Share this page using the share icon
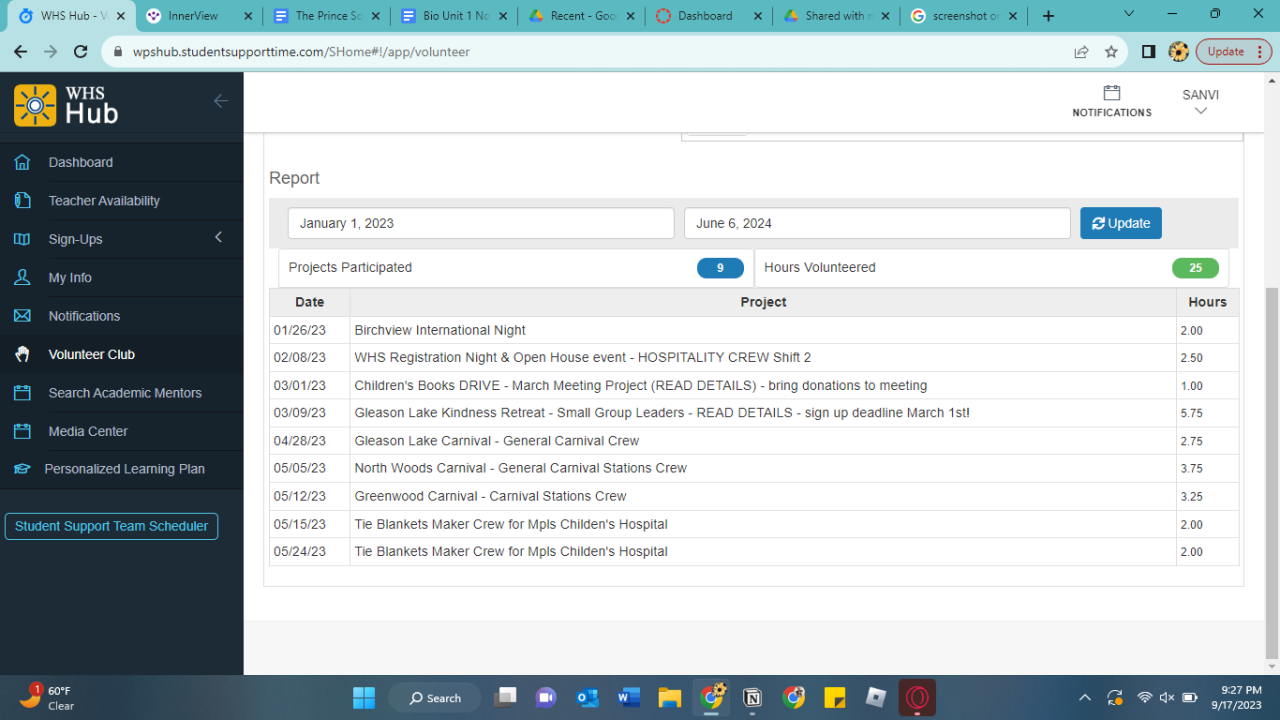 pyautogui.click(x=1081, y=52)
